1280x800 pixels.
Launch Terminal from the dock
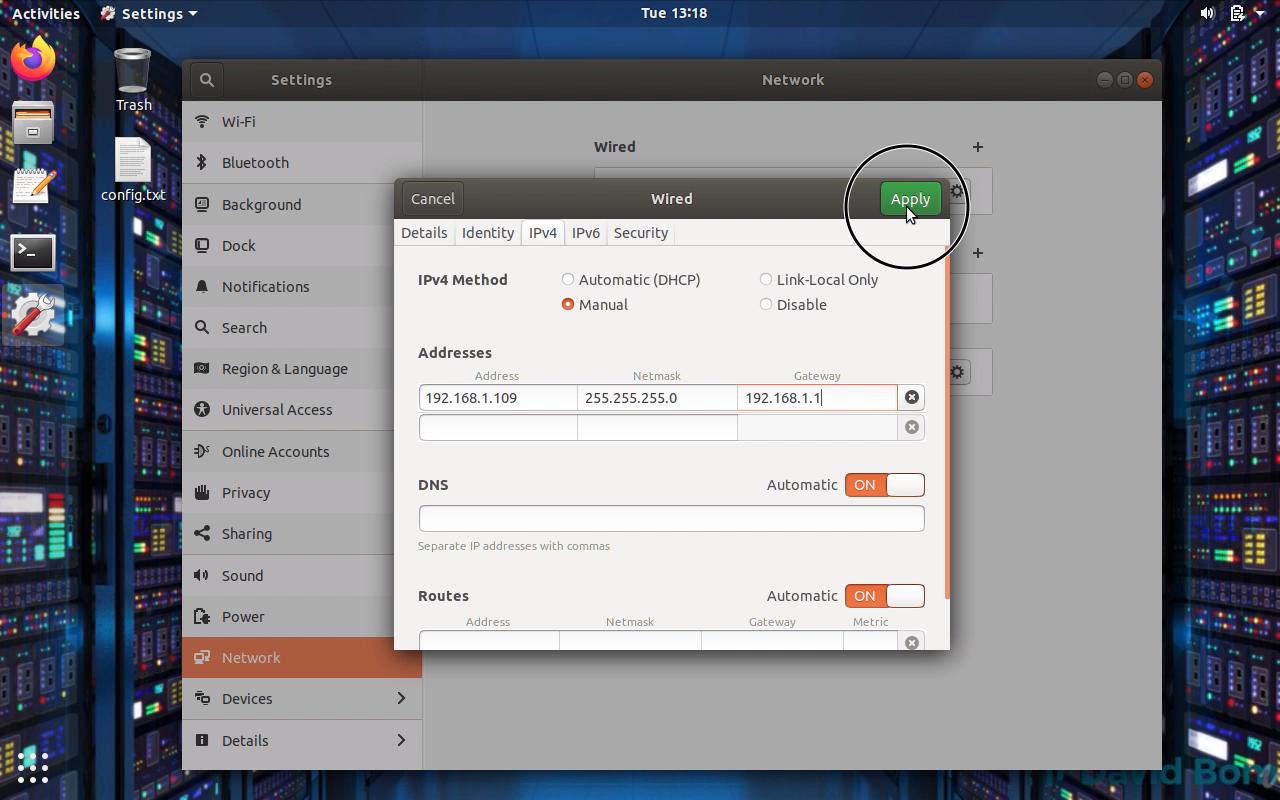33,252
